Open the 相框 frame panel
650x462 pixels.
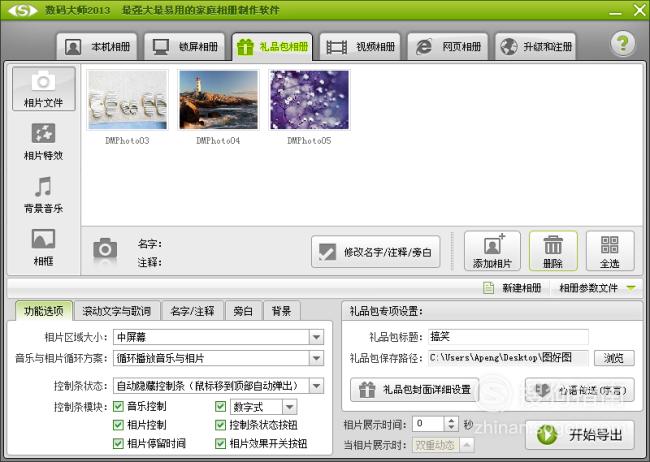point(44,247)
